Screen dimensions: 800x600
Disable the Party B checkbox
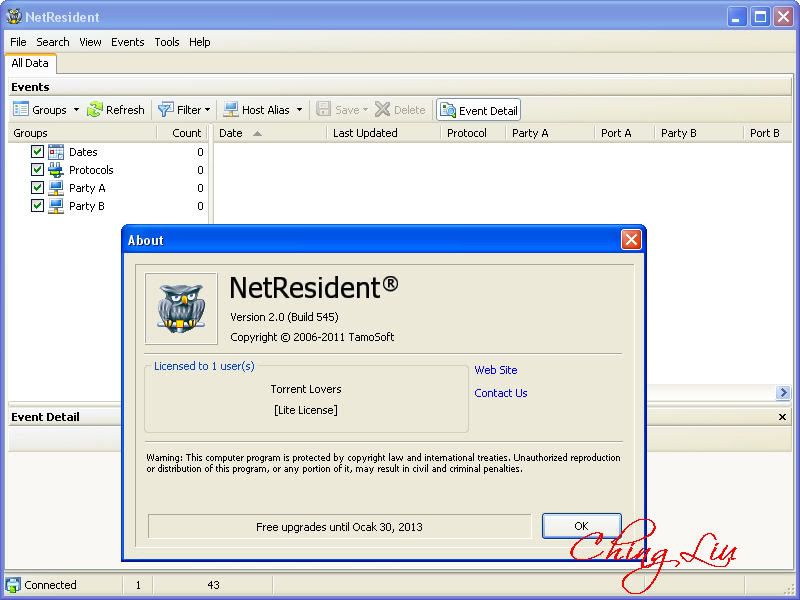pos(38,206)
